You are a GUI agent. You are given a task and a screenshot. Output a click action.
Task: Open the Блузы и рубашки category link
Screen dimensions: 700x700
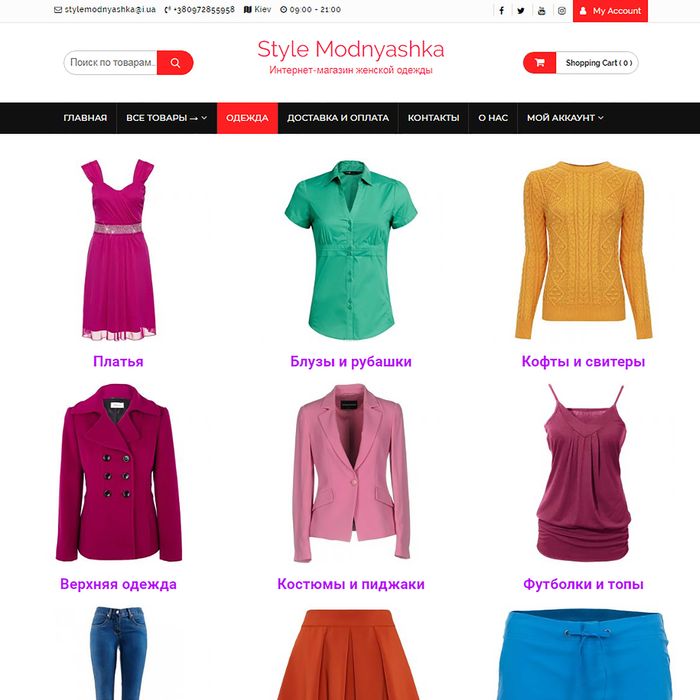[351, 361]
